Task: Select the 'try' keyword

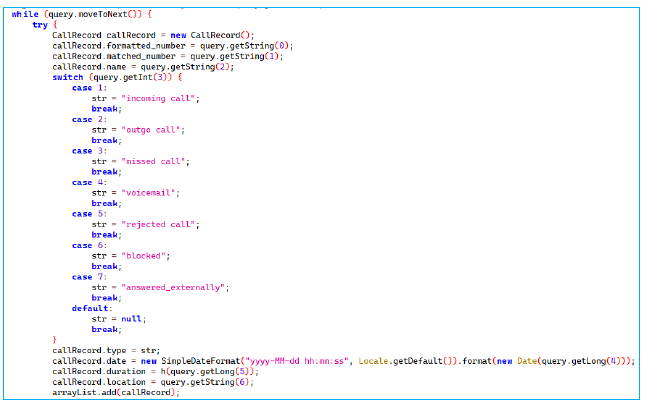Action: click(40, 25)
